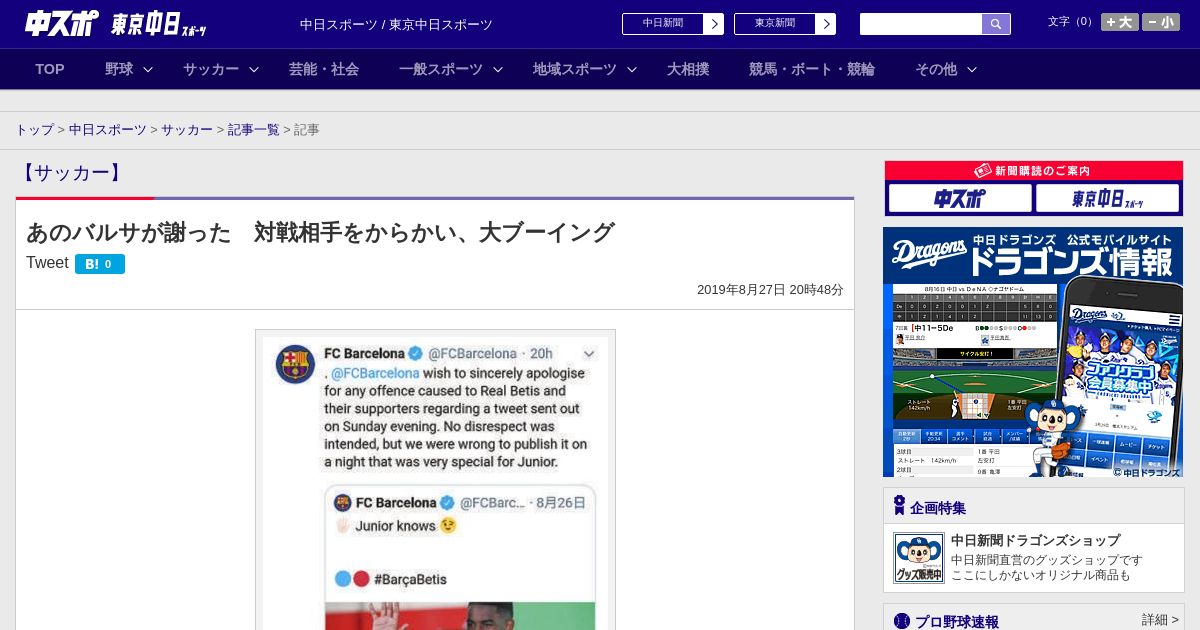This screenshot has width=1200, height=630.
Task: Click the magnifier search button
Action: point(996,24)
